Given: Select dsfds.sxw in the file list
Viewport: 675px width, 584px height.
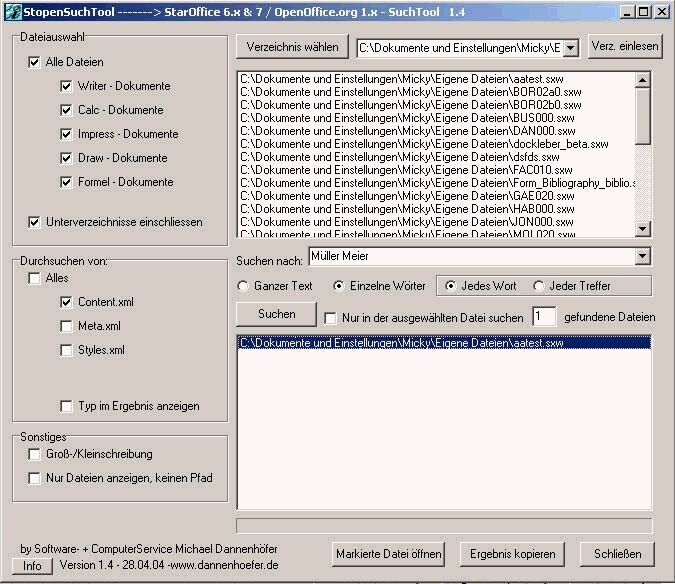Looking at the screenshot, I should [x=436, y=157].
